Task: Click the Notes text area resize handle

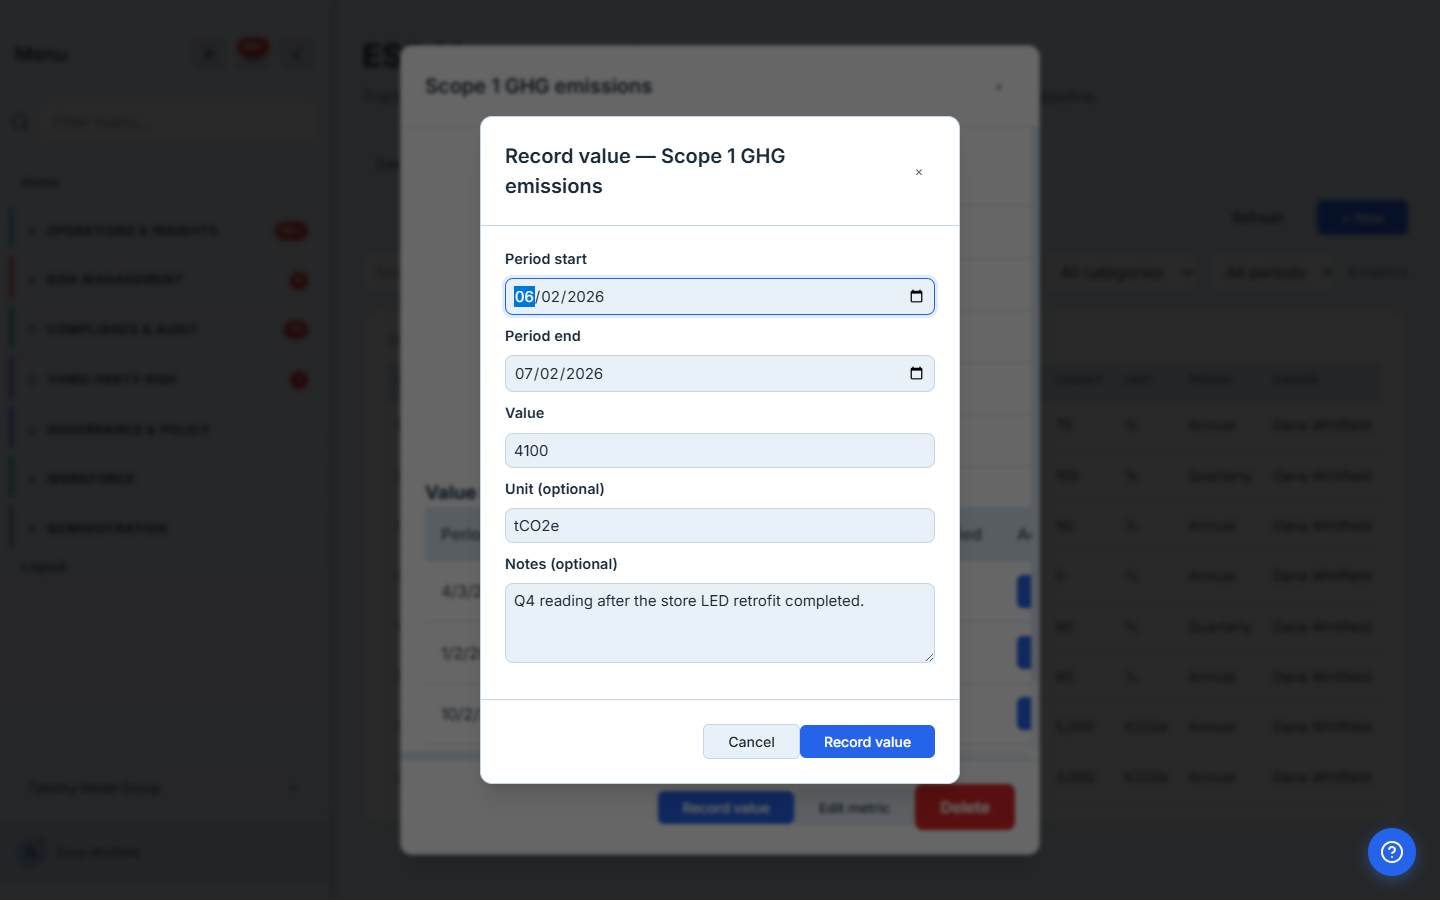Action: (x=929, y=657)
